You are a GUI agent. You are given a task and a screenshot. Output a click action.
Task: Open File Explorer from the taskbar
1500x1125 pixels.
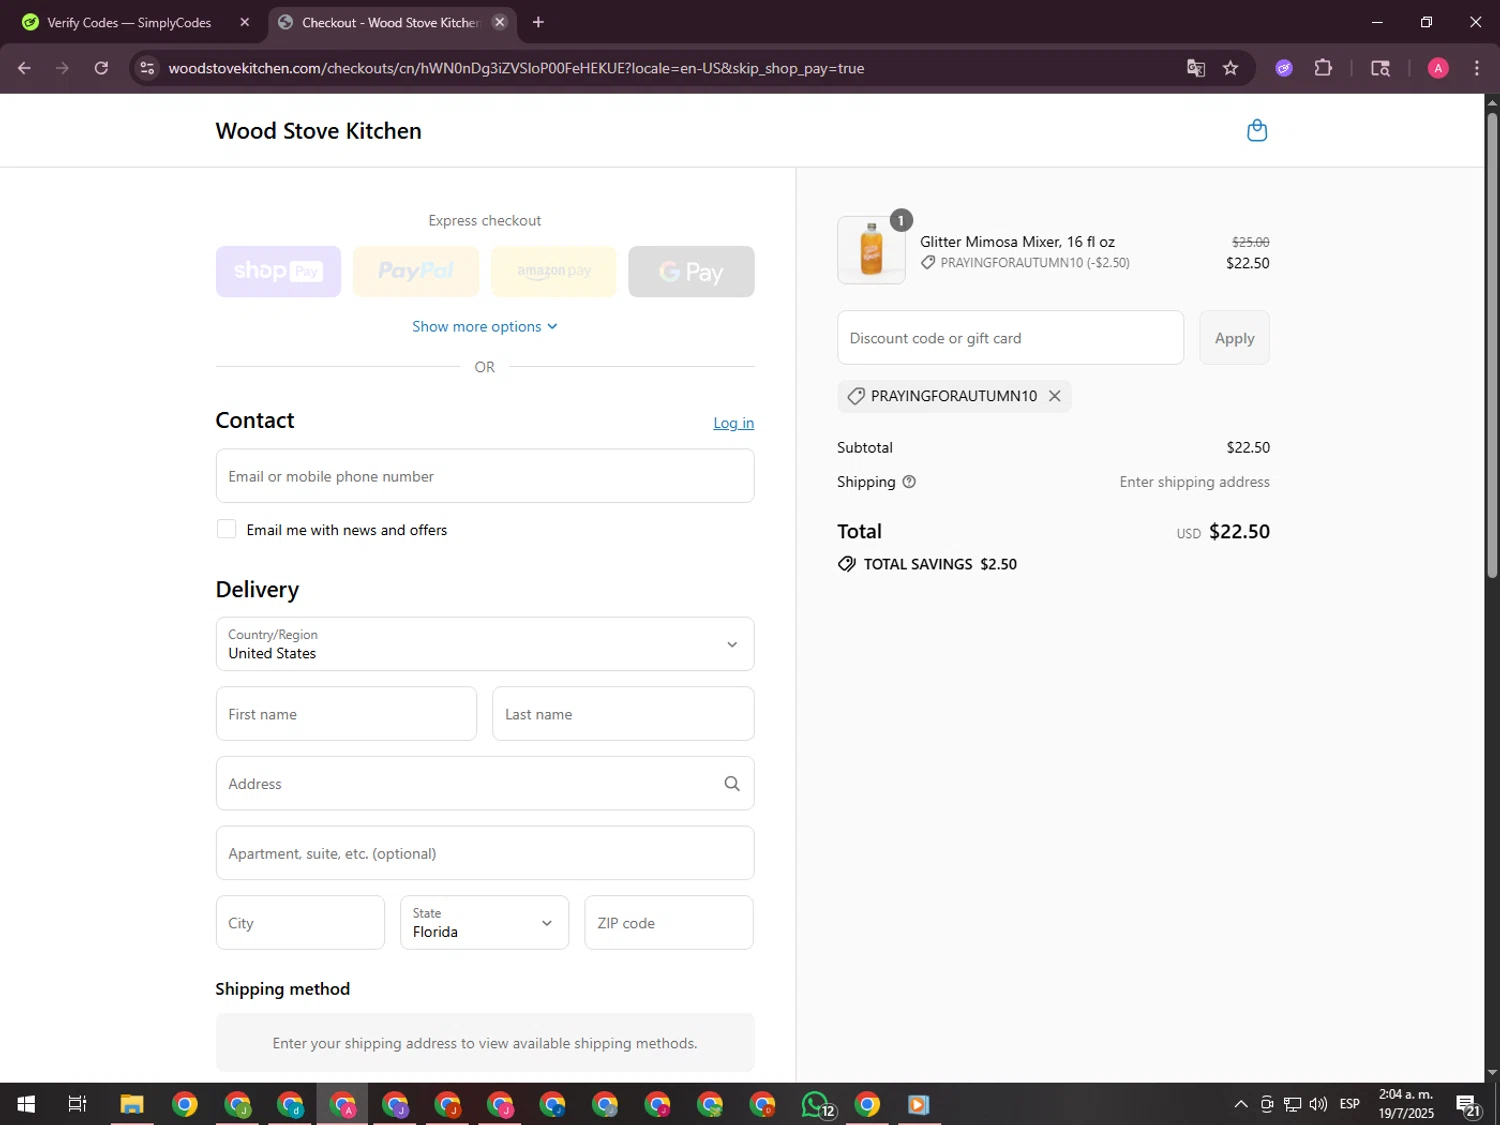(x=132, y=1104)
